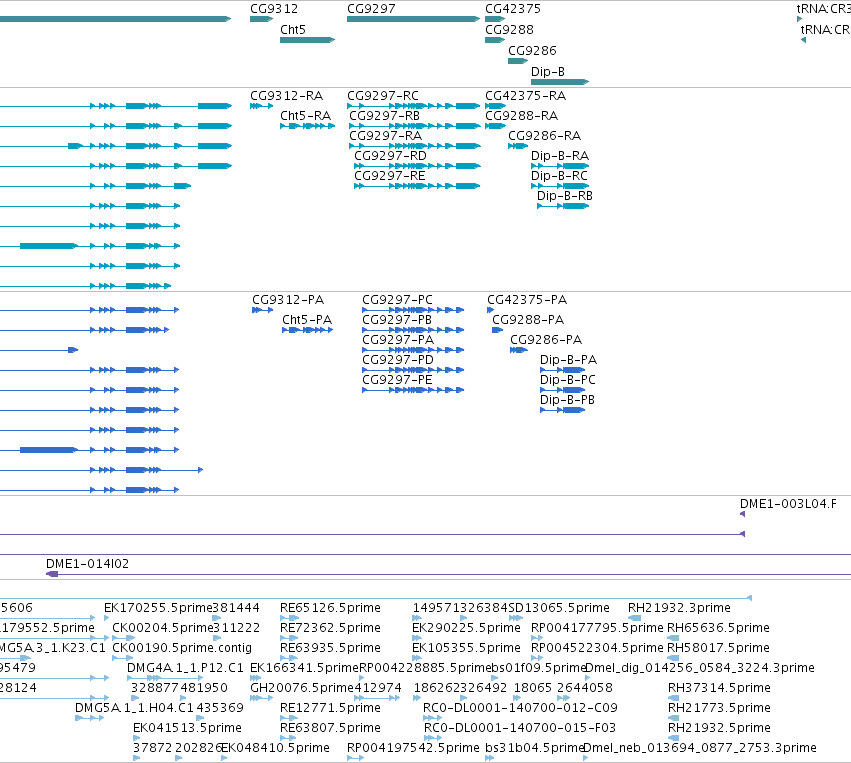Click the CG9312-RA transcript label

click(x=287, y=96)
